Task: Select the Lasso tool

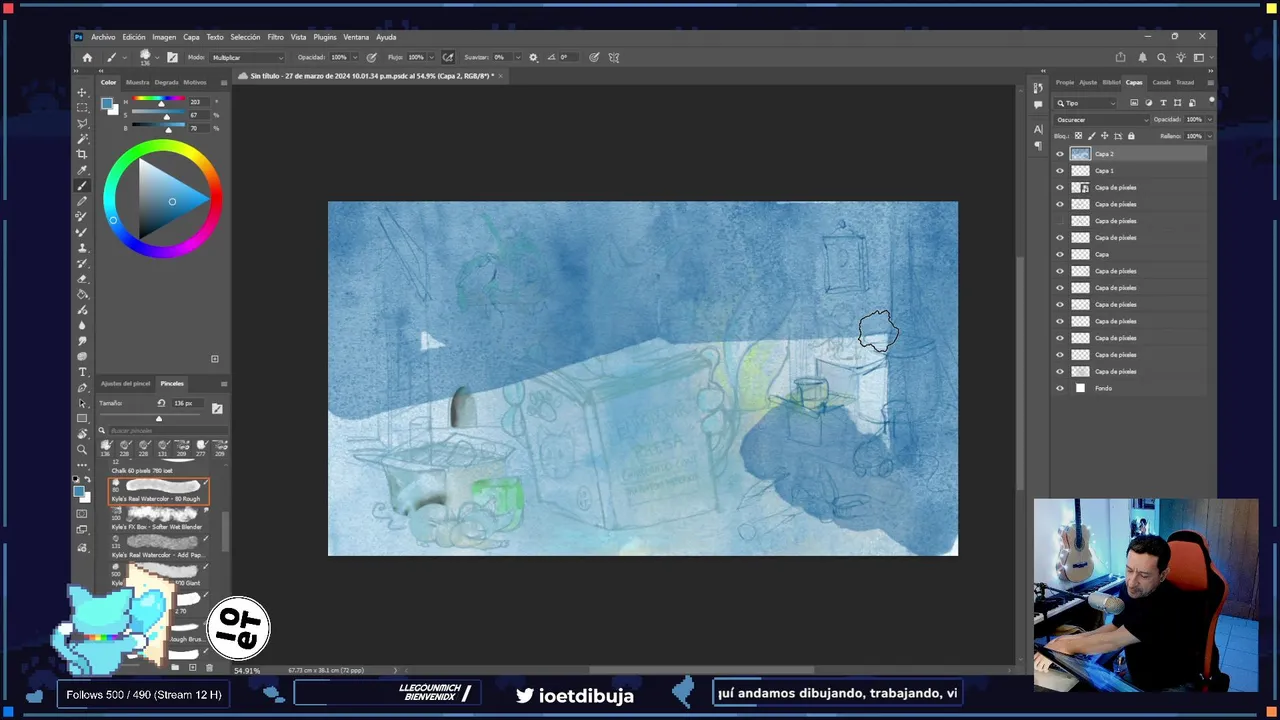Action: 82,123
